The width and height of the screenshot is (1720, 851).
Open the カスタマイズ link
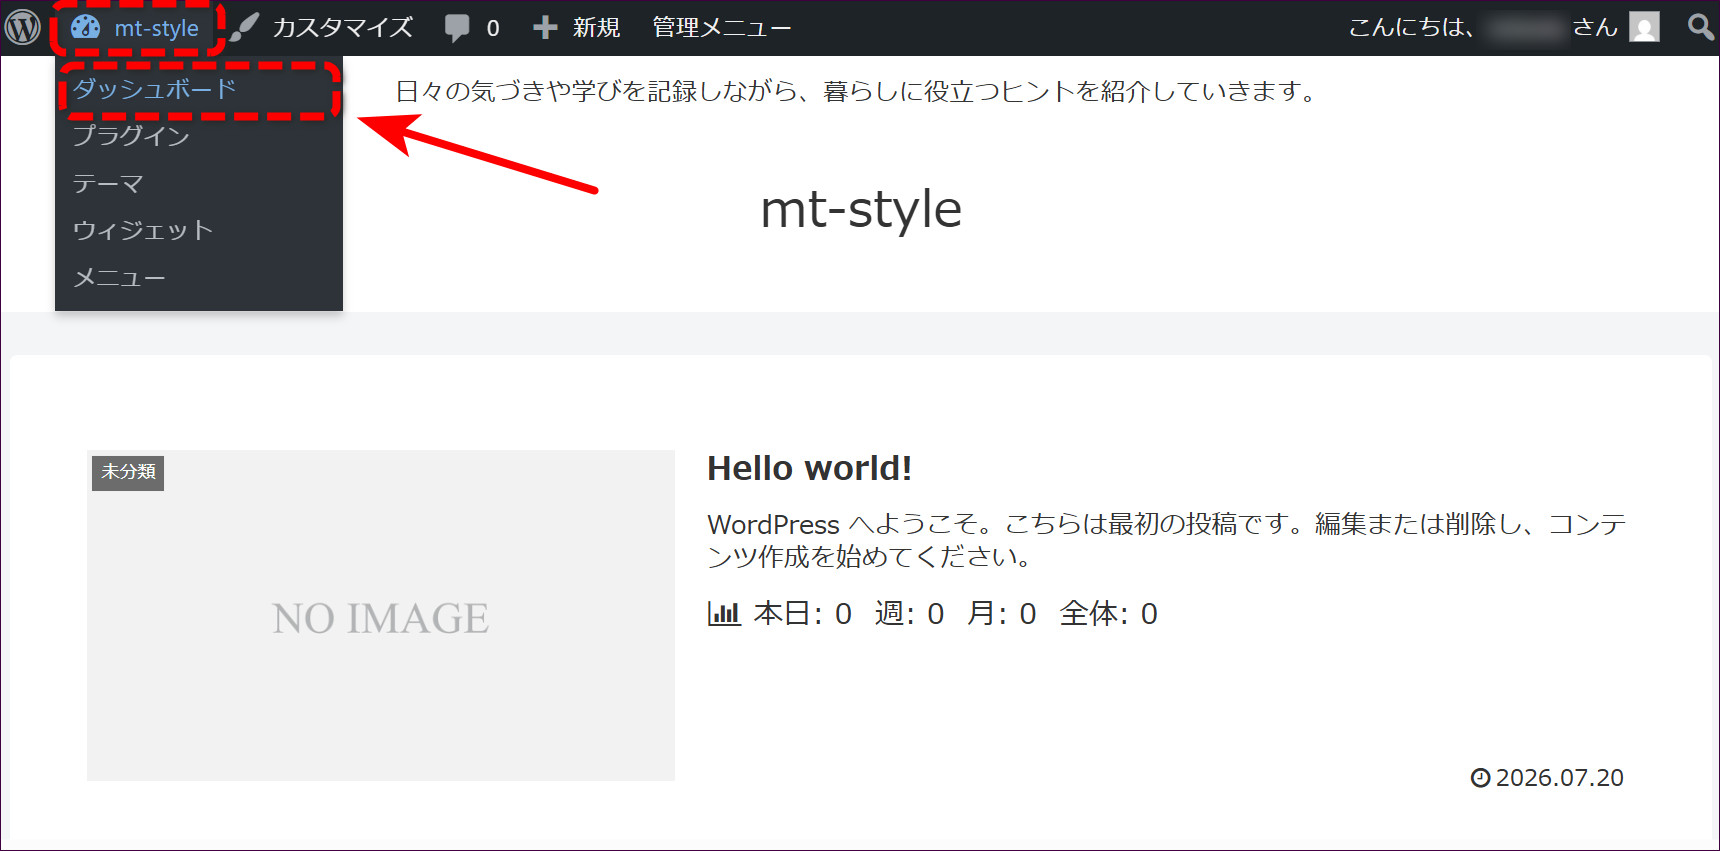pos(342,28)
